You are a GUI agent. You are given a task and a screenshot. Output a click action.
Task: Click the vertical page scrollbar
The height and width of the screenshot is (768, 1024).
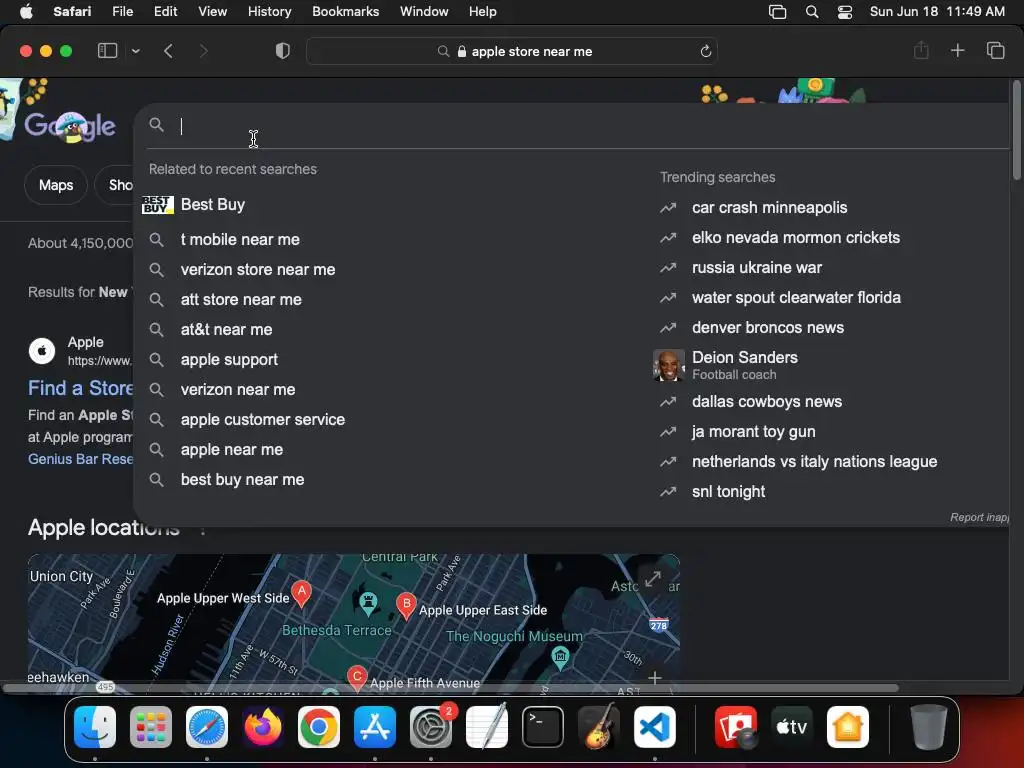1016,129
